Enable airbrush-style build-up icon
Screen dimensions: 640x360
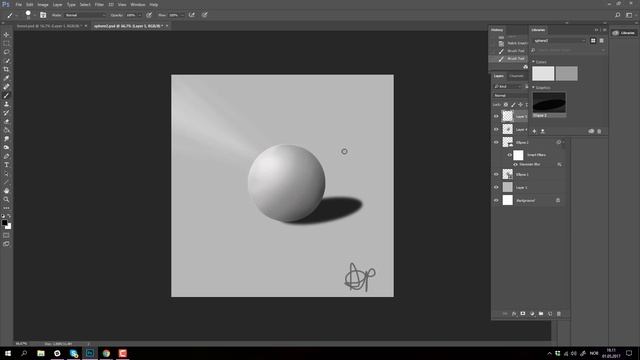tap(191, 15)
